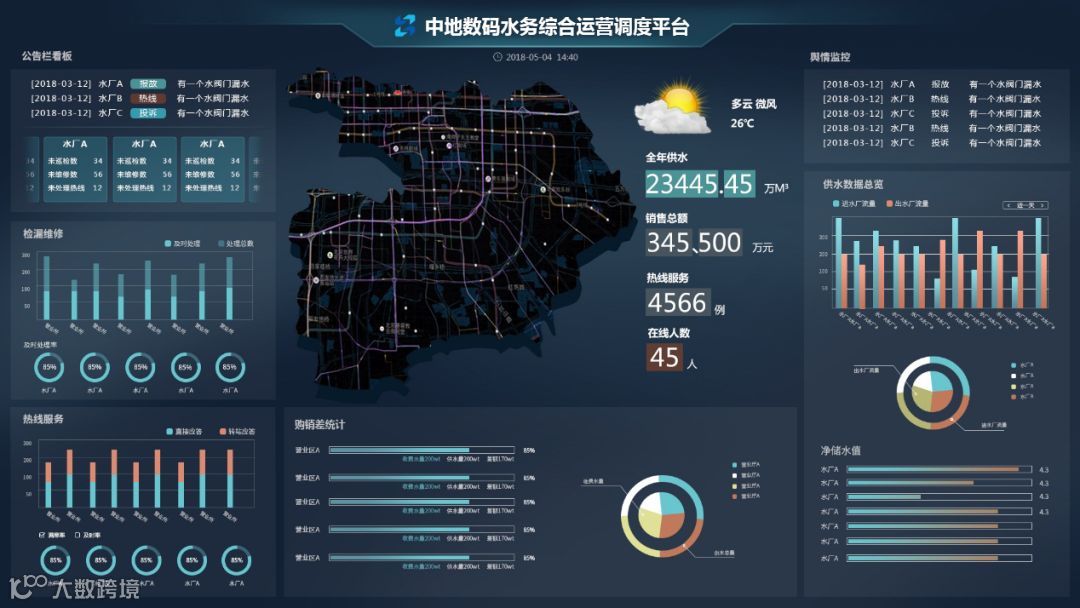The height and width of the screenshot is (608, 1080).
Task: Select the 供水数据总览 panel title
Action: click(x=853, y=185)
